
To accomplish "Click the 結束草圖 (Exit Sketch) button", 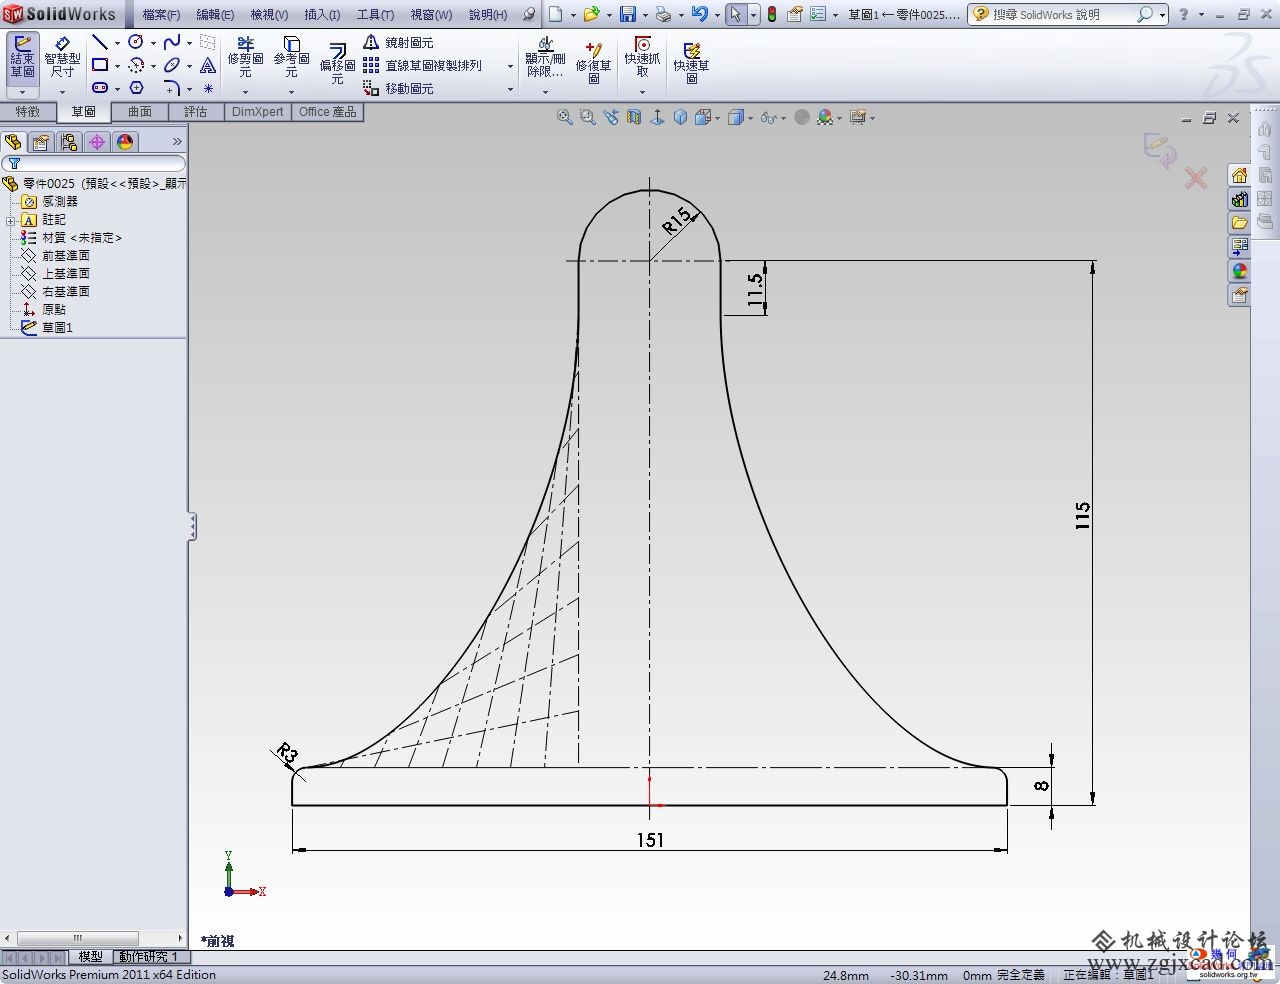I will [22, 60].
